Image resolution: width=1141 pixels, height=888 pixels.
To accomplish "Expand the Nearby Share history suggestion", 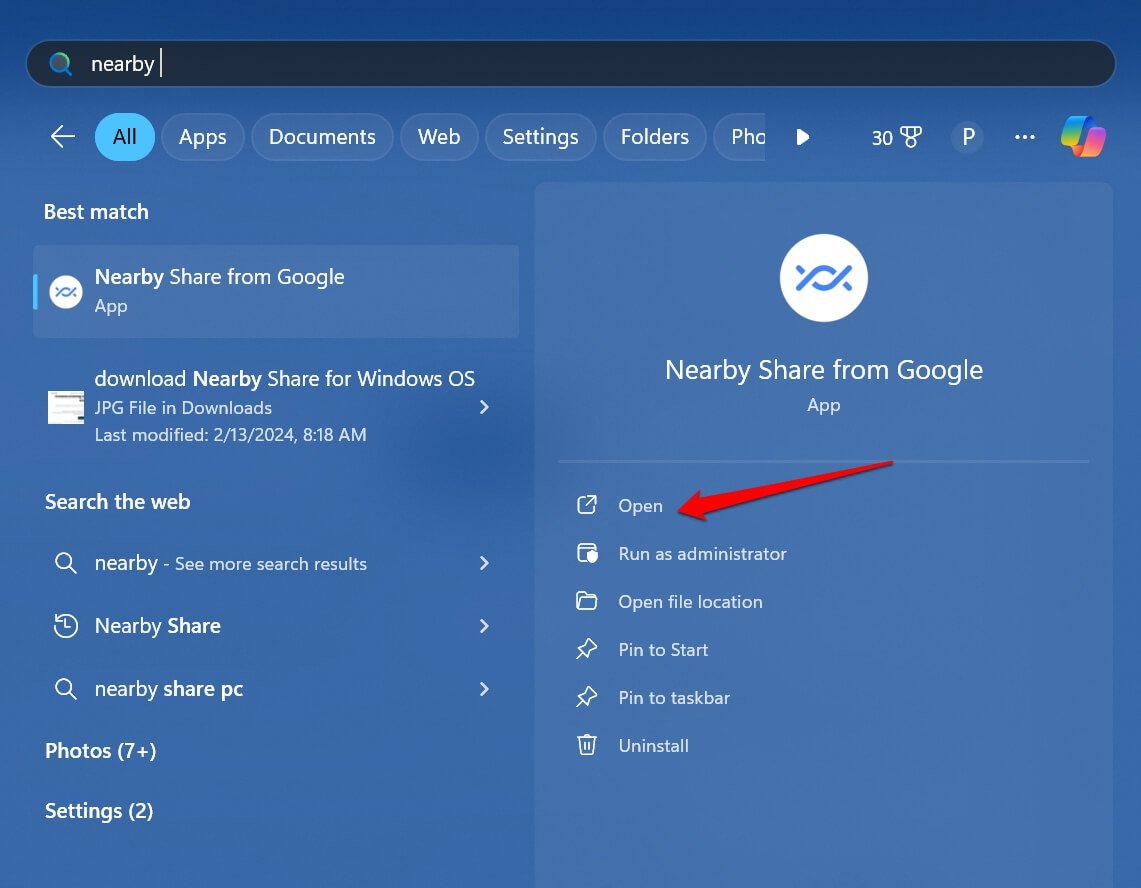I will click(x=484, y=626).
